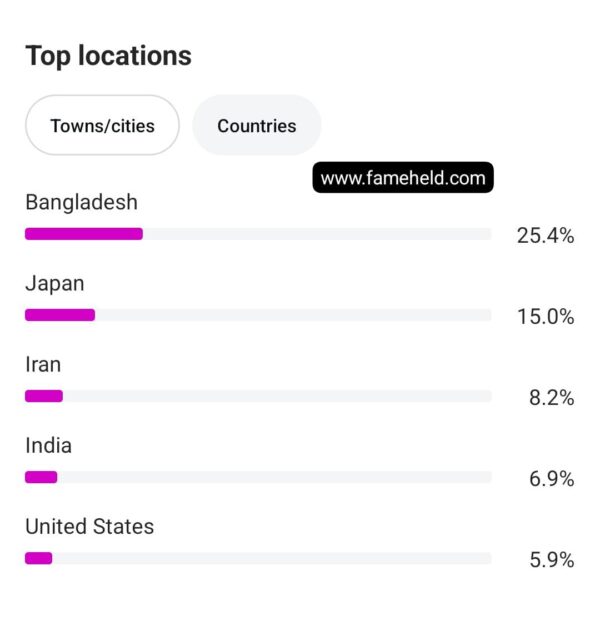
Task: Click the 5.9% value for United States
Action: [552, 560]
